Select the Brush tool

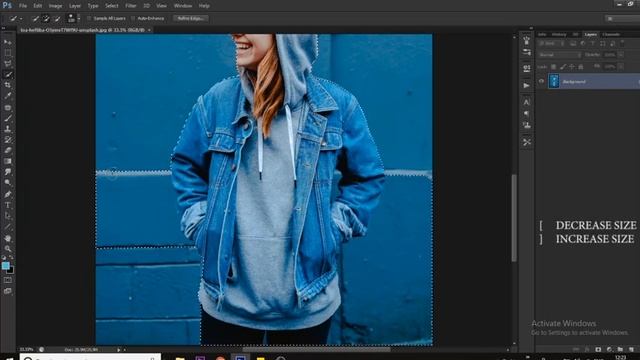[x=8, y=118]
